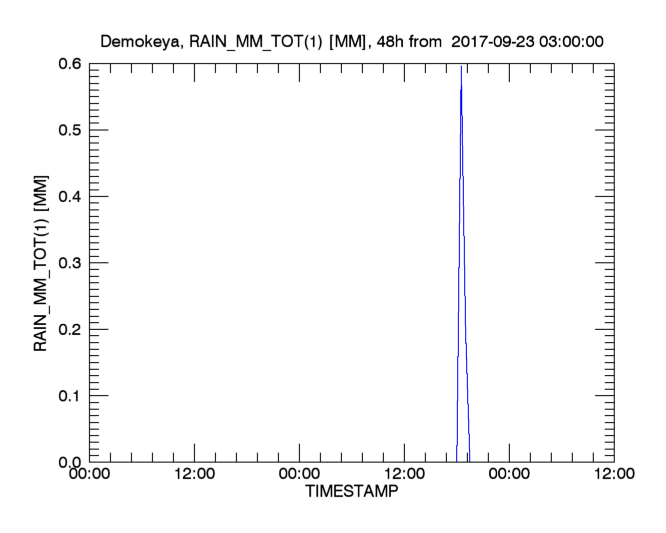Screen dimensions: 666x533
Task: Click the 0.1 y-axis tick label
Action: pyautogui.click(x=70, y=395)
